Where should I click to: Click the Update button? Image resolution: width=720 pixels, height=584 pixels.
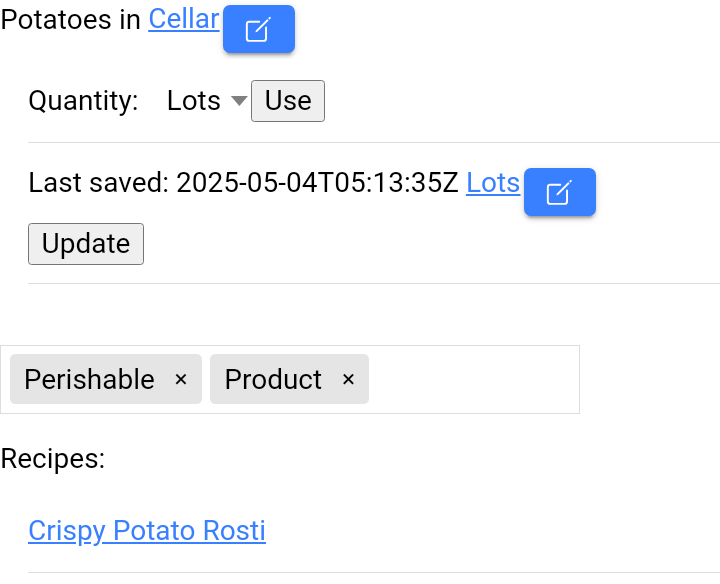point(86,244)
